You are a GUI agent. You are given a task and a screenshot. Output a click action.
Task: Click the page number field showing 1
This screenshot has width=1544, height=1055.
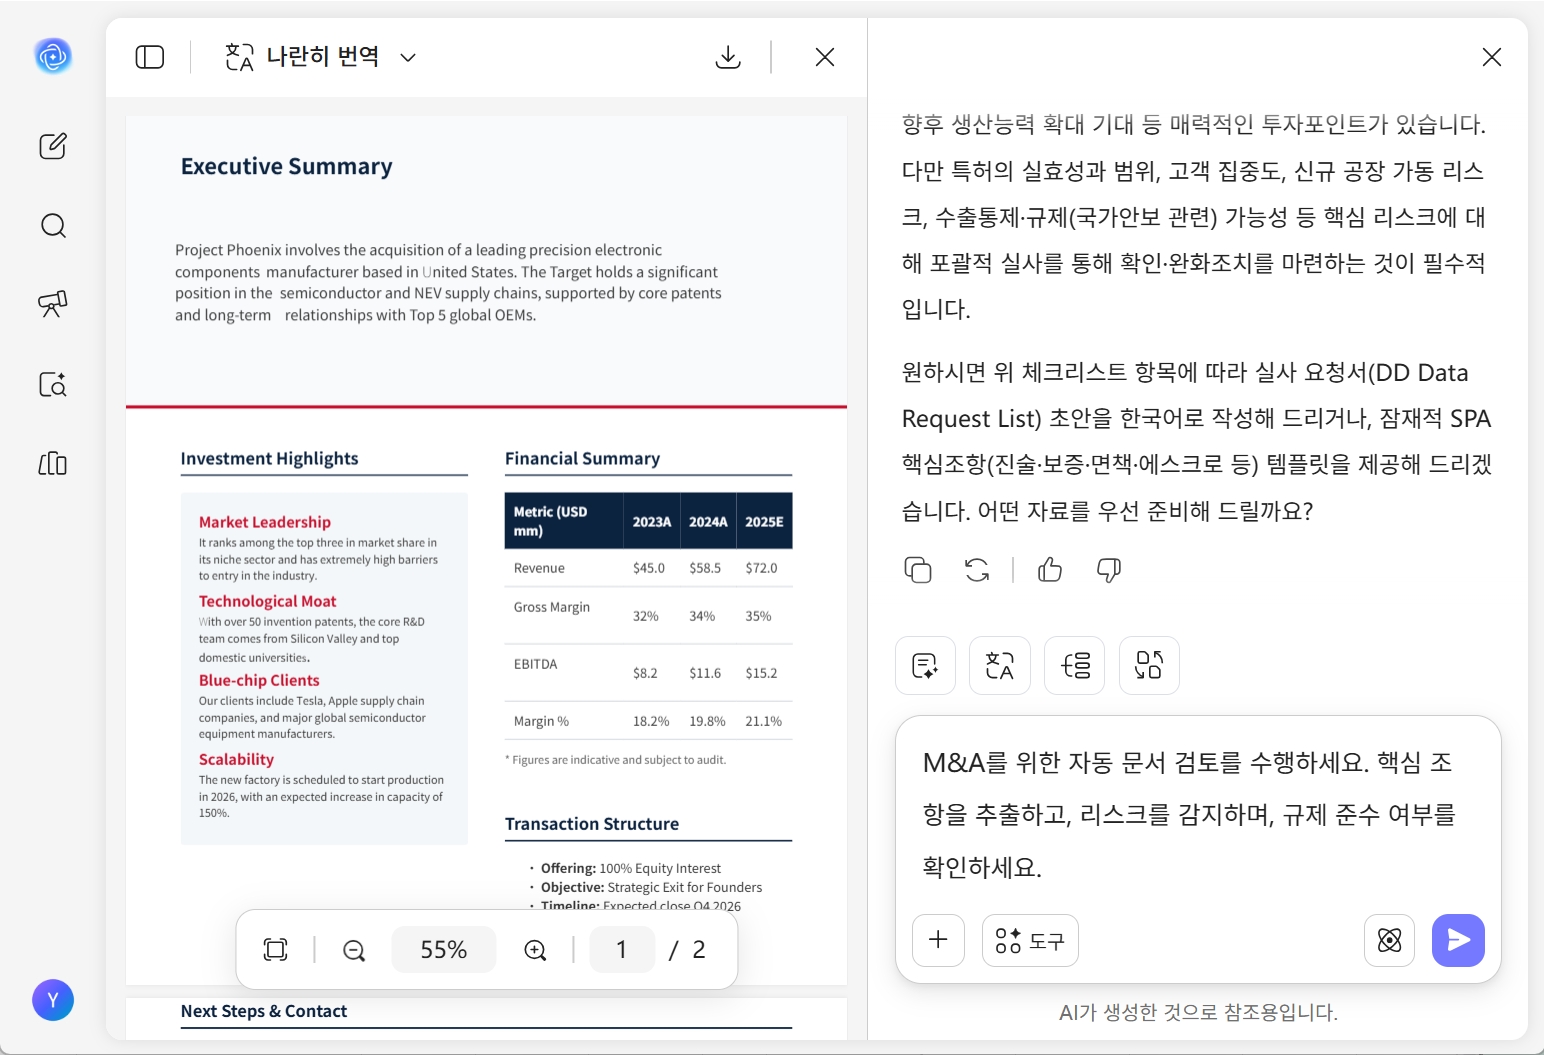pyautogui.click(x=622, y=949)
